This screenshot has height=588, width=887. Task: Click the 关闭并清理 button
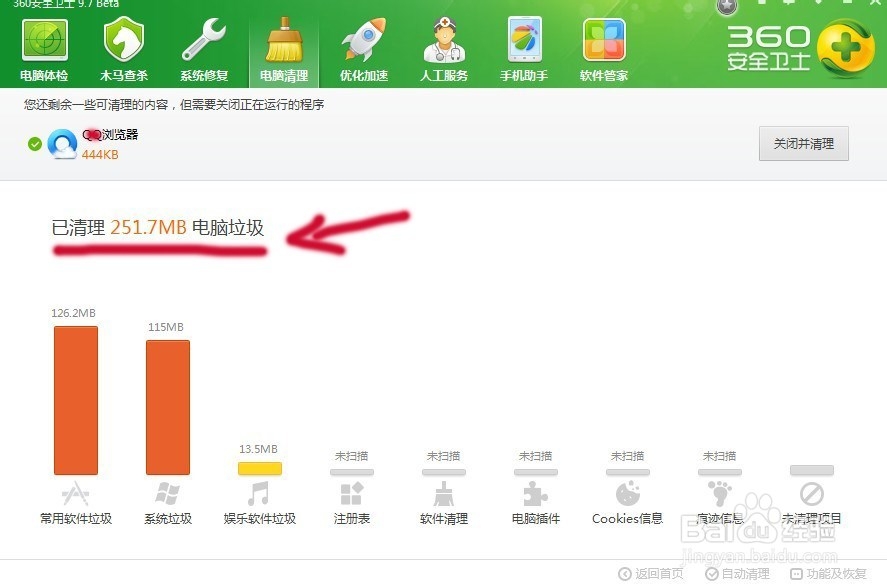click(x=803, y=144)
